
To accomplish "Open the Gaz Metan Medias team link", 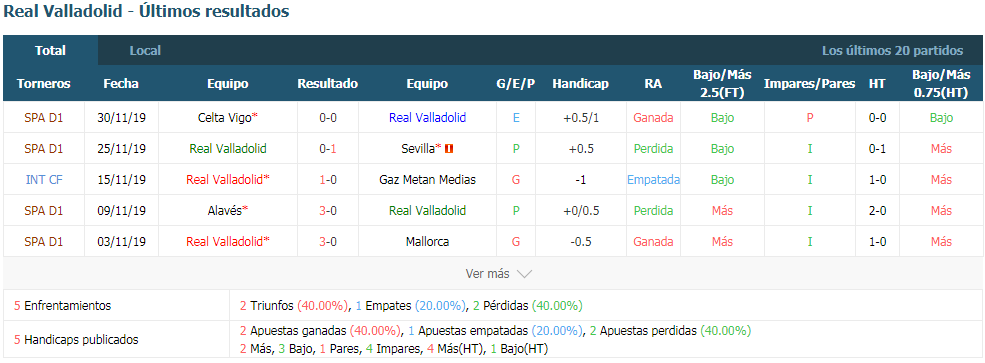I will 427,180.
